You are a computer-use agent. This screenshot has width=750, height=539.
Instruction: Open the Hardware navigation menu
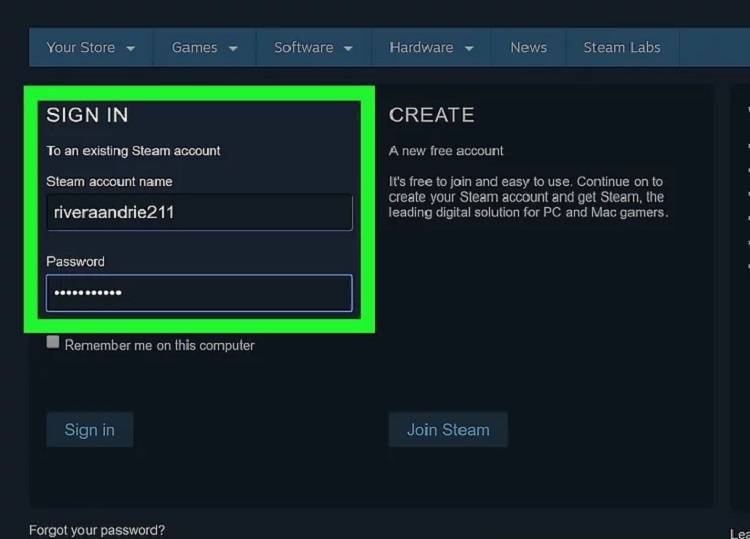[420, 47]
